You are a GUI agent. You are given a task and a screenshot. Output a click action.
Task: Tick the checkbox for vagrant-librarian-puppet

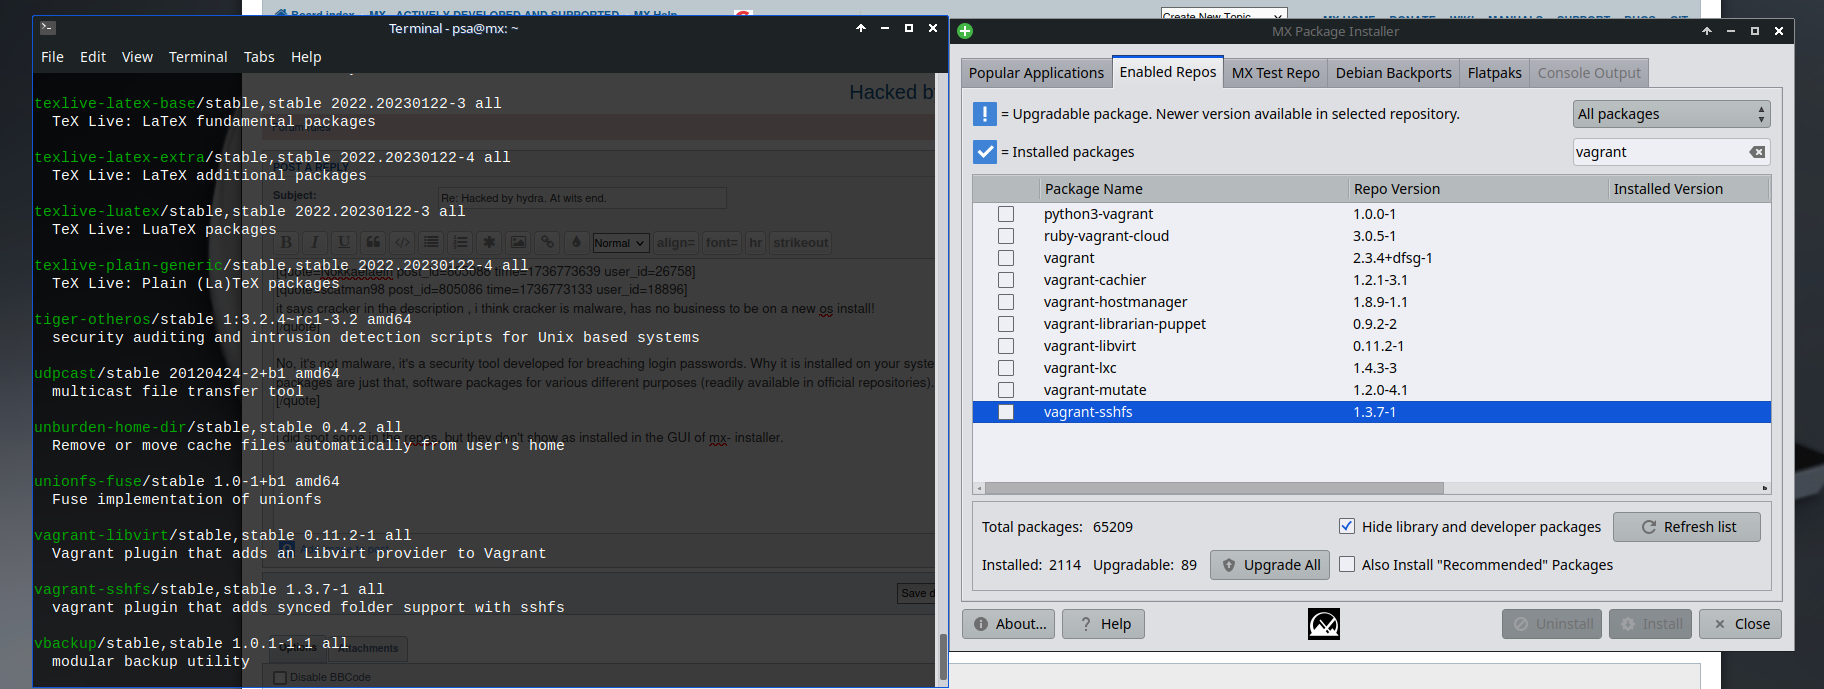[1006, 324]
